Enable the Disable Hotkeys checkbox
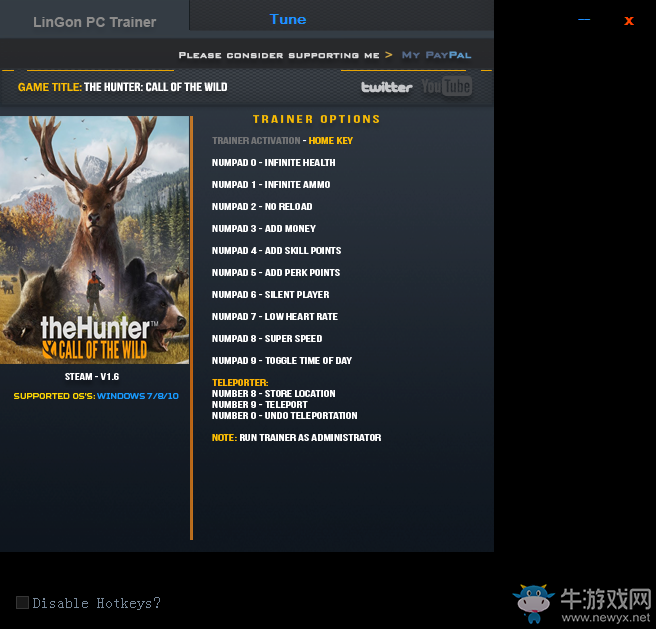Viewport: 656px width, 629px height. (22, 603)
